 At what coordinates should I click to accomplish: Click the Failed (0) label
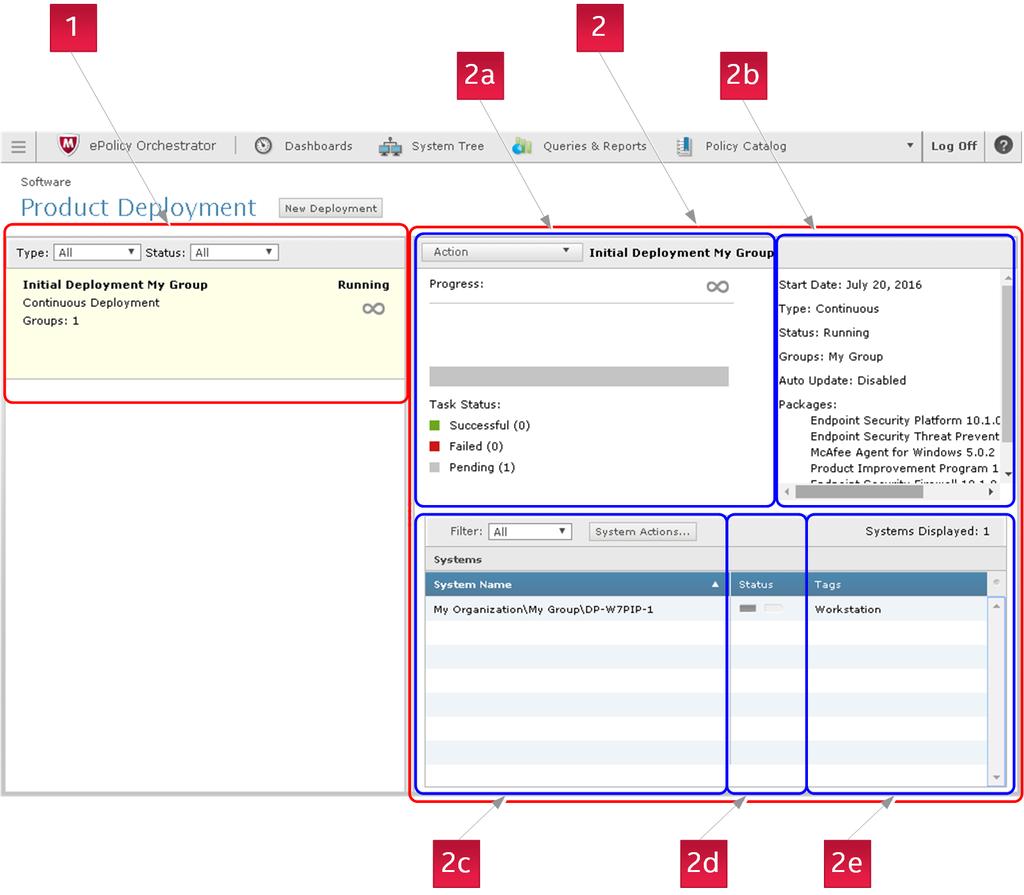click(476, 446)
